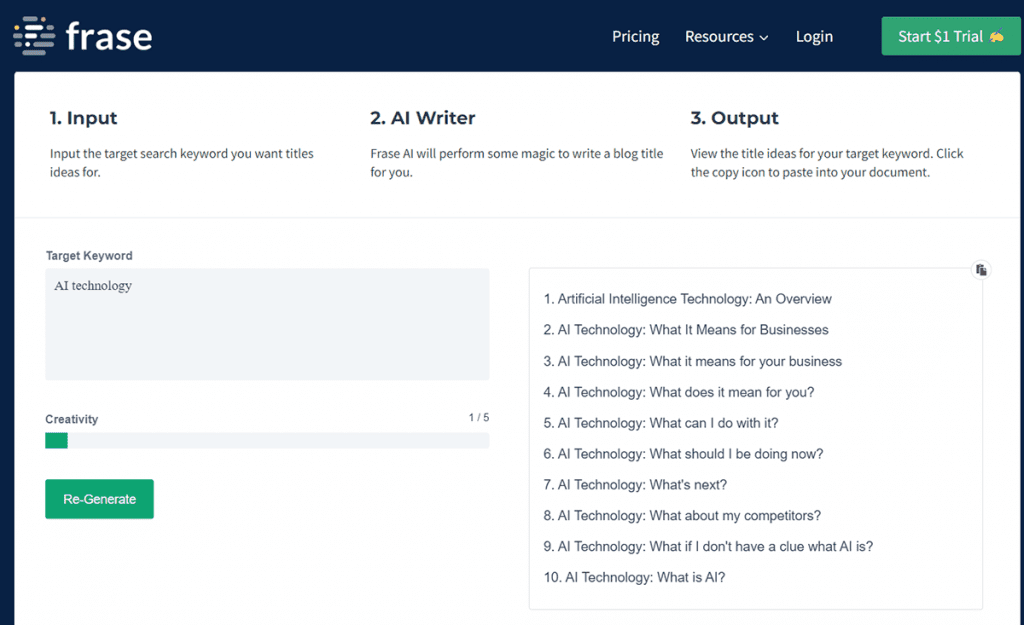Select title 10 What is AI
Screen dimensions: 1024x625
[x=634, y=578]
